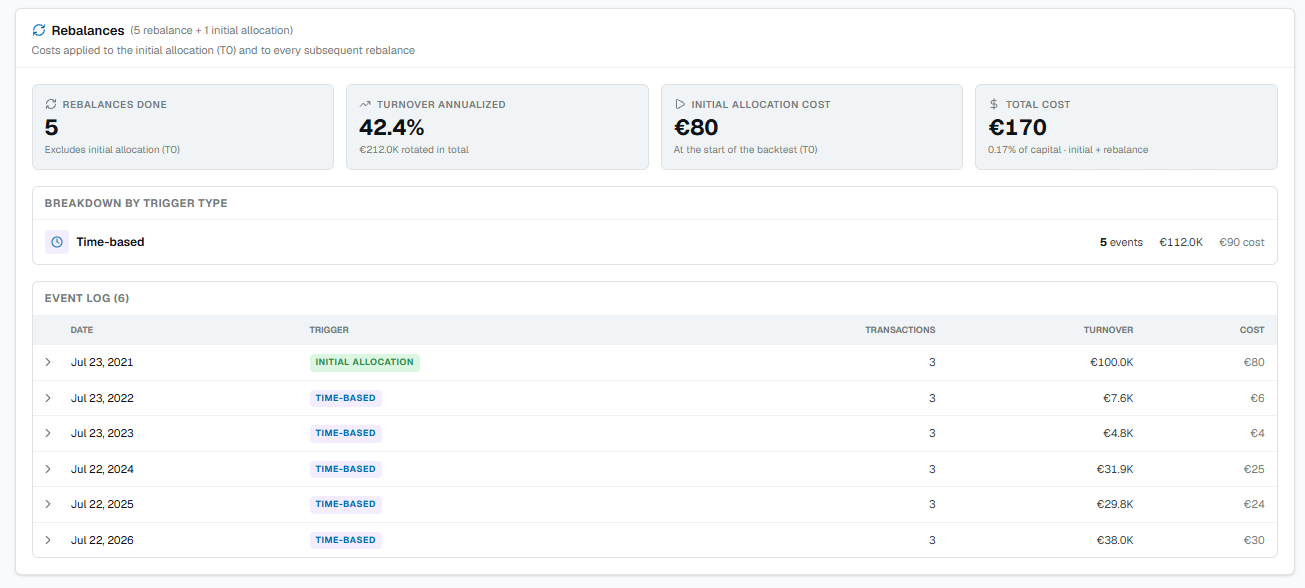Expand the Jul 23, 2021 event row

(x=48, y=362)
